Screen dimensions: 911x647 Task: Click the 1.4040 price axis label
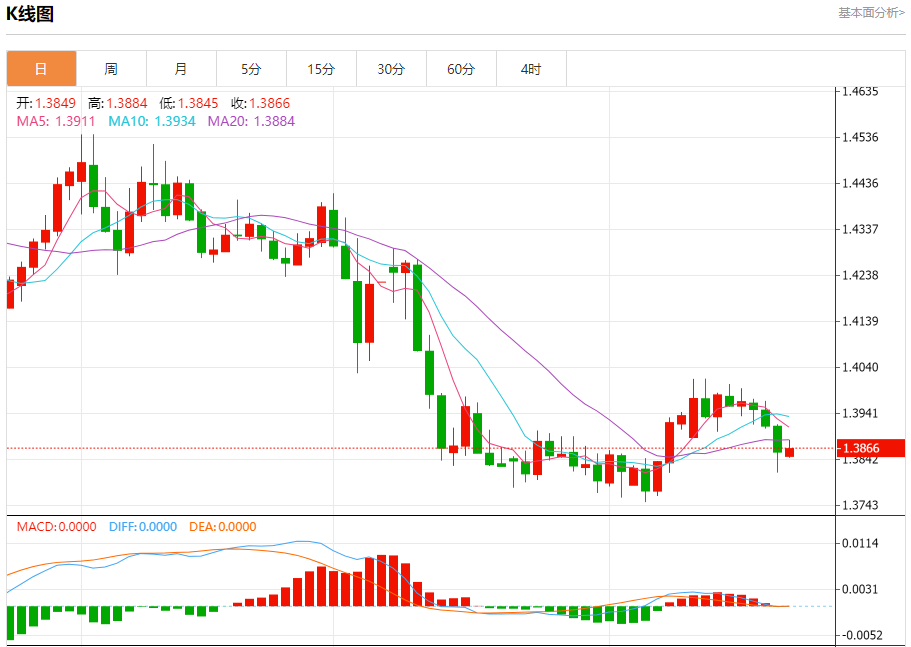[860, 367]
